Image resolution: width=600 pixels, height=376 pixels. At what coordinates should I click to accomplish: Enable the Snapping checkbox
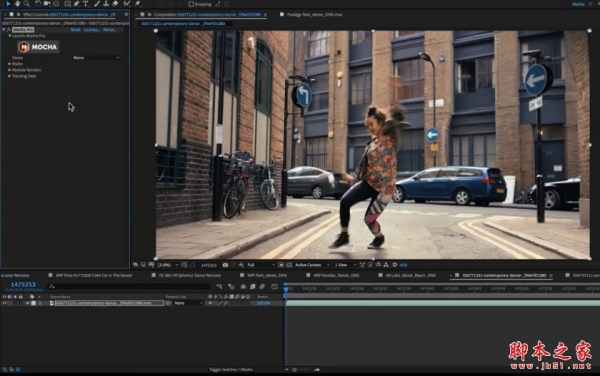tap(191, 4)
